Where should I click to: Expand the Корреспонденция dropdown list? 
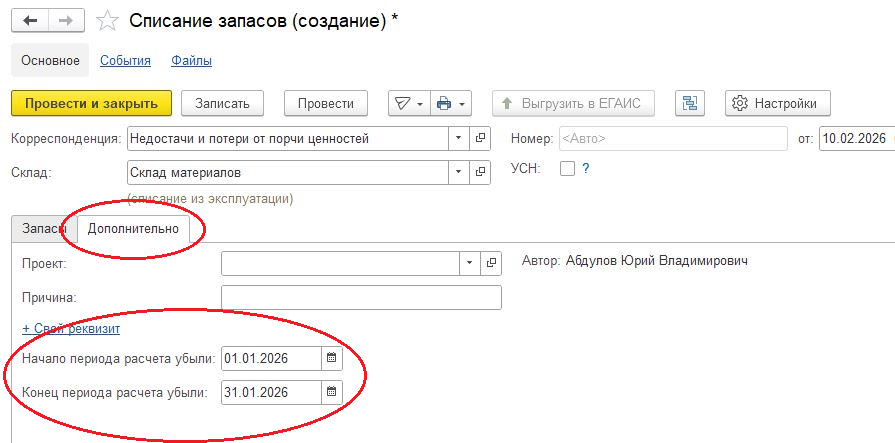click(x=459, y=139)
